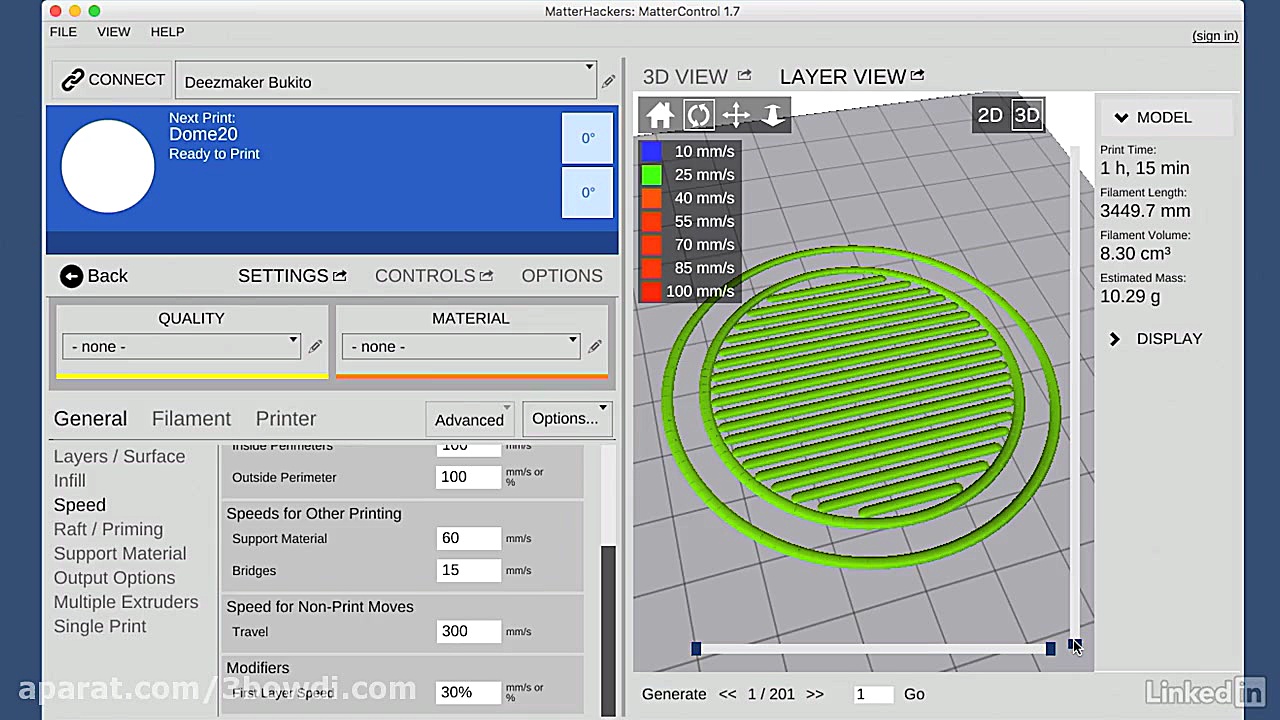Switch layer view to 2D mode

click(x=990, y=115)
